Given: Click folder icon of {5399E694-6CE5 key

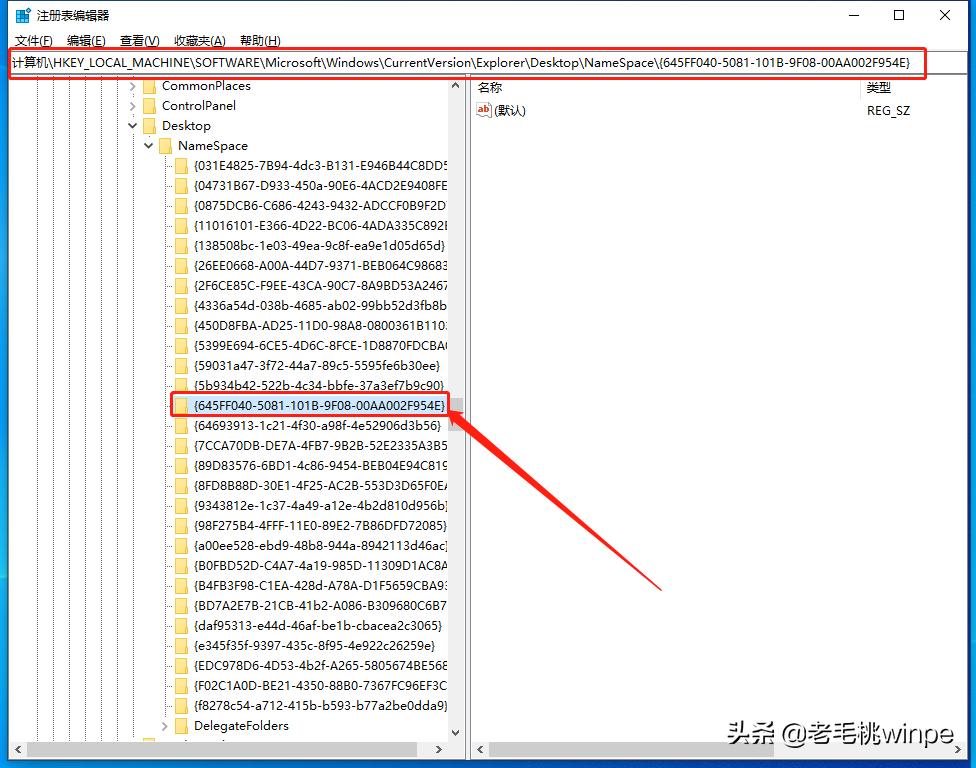Looking at the screenshot, I should pos(181,345).
